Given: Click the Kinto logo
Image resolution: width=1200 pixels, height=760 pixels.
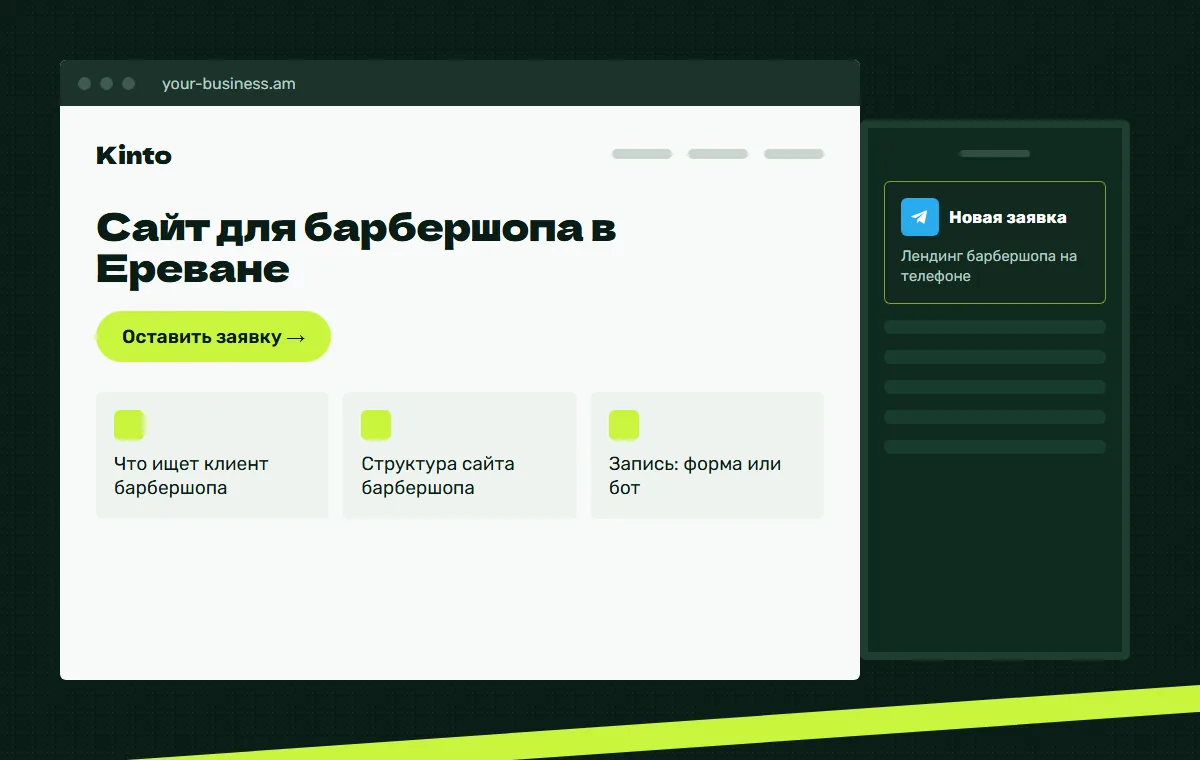Looking at the screenshot, I should coord(134,155).
